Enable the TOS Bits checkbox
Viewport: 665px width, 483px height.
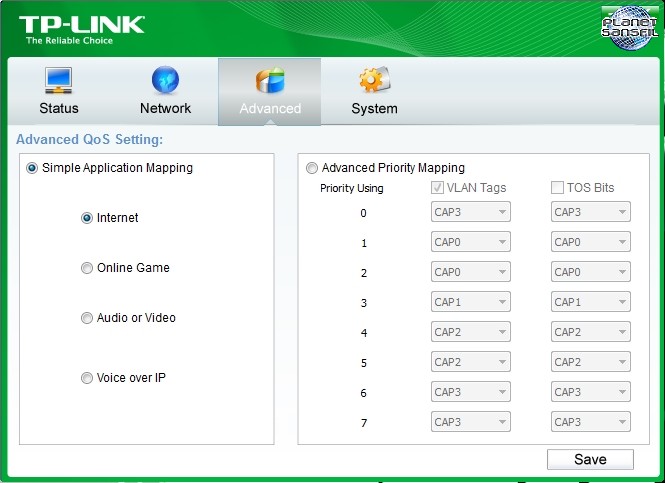[557, 187]
